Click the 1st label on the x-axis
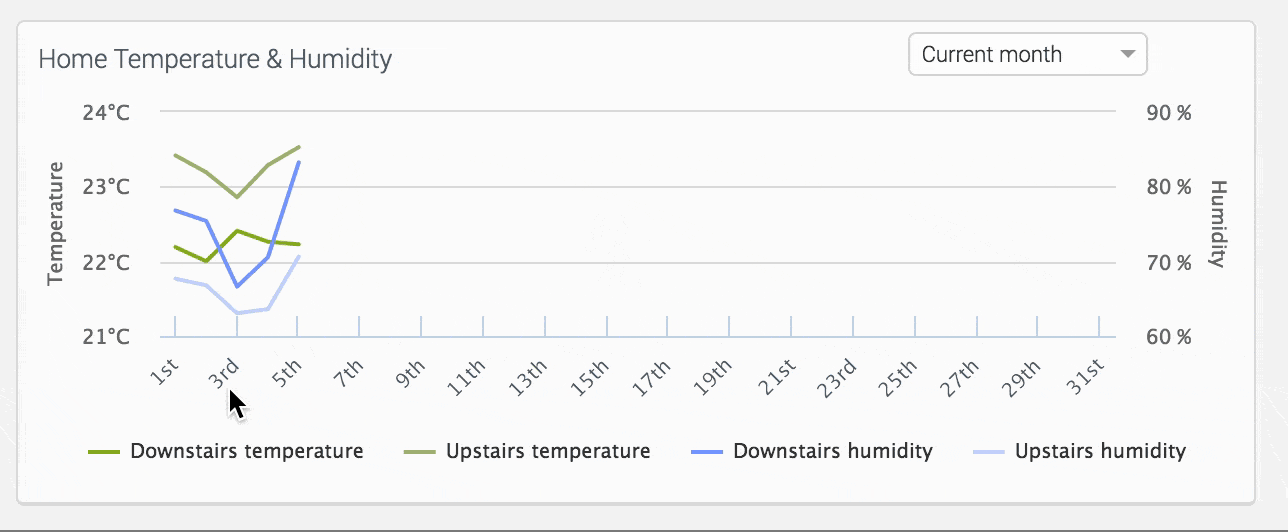 165,375
